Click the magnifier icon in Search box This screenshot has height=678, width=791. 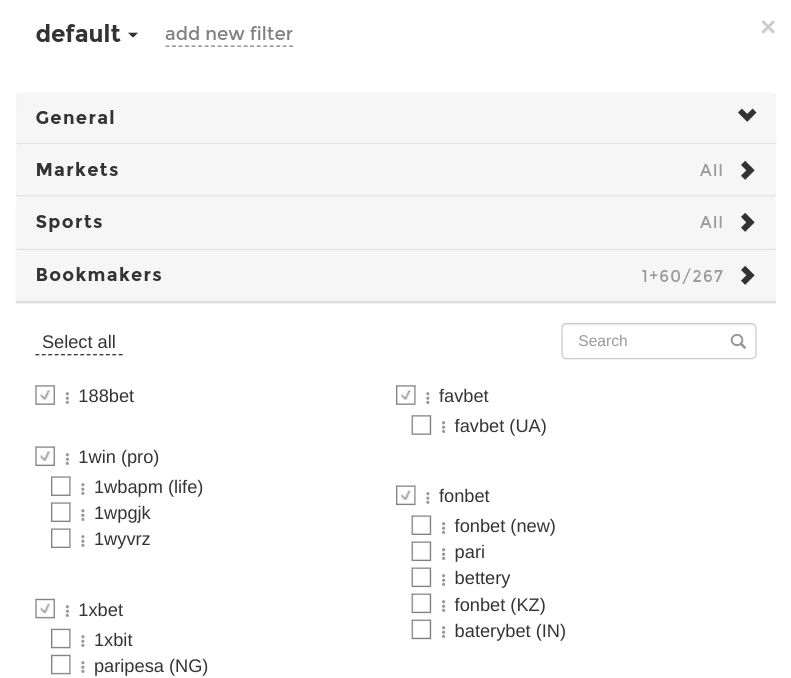[x=738, y=341]
